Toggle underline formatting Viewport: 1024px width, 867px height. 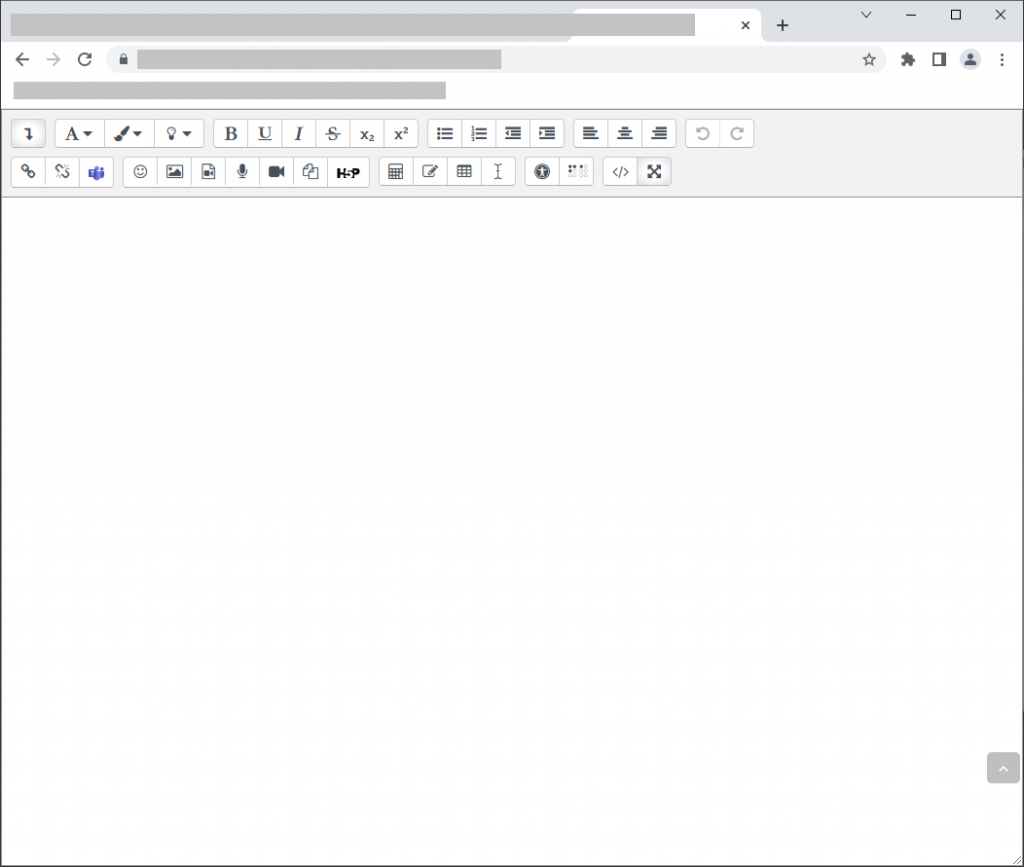265,134
